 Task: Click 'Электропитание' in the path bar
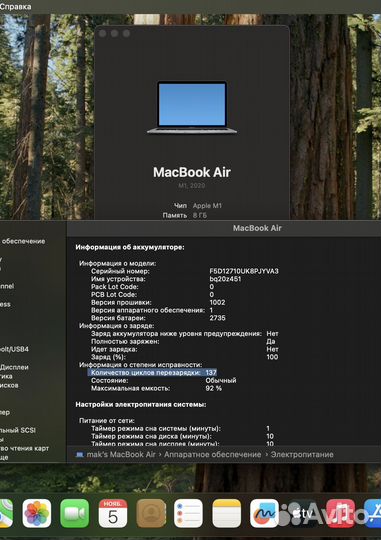click(302, 454)
